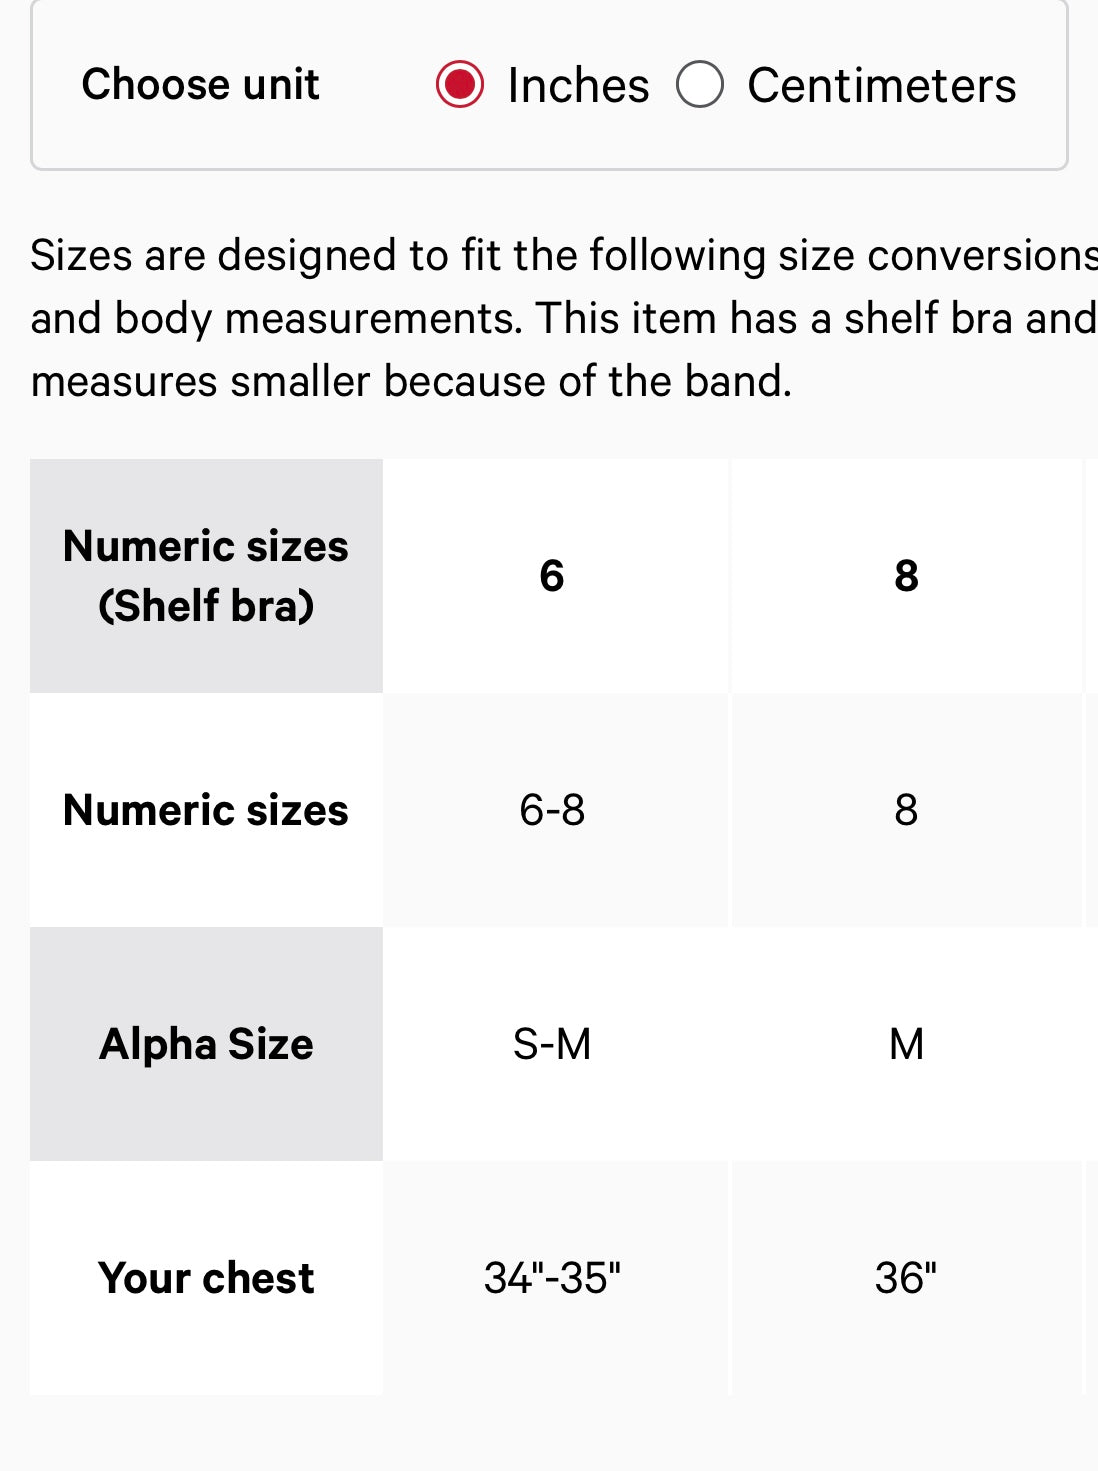1098x1471 pixels.
Task: Click the 34"-35" chest measurement cell
Action: coord(552,1278)
